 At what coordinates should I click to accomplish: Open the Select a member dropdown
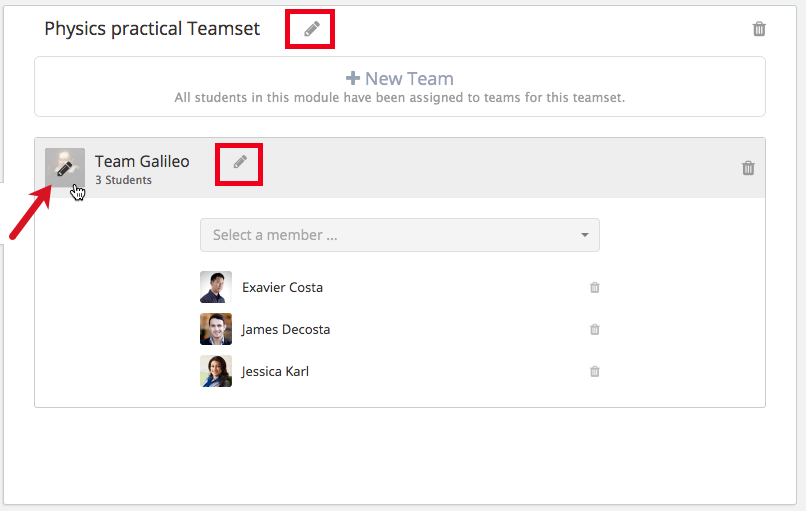coord(400,235)
